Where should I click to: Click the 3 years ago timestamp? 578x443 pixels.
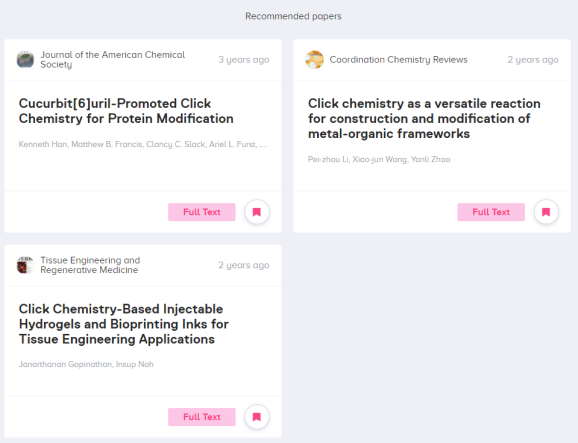point(244,60)
